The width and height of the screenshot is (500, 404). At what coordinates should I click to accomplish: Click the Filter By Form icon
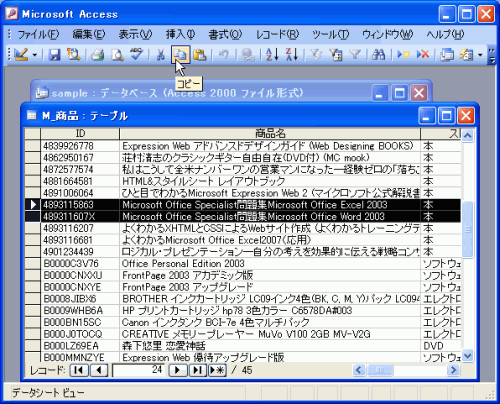[x=336, y=54]
